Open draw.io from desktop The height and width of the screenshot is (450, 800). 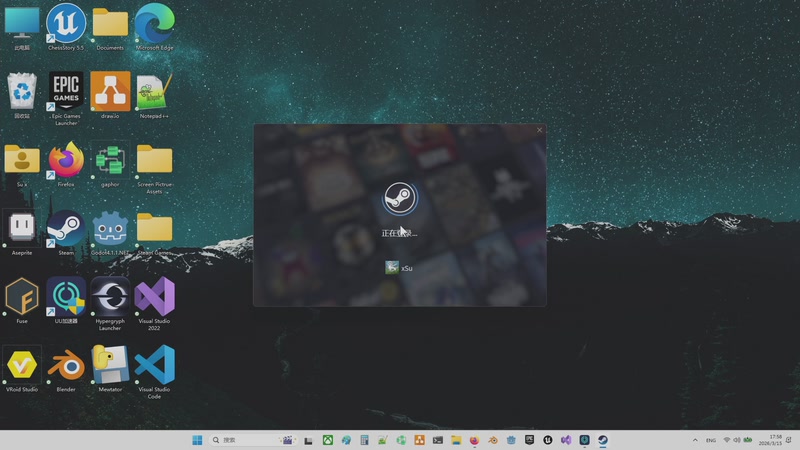tap(110, 95)
